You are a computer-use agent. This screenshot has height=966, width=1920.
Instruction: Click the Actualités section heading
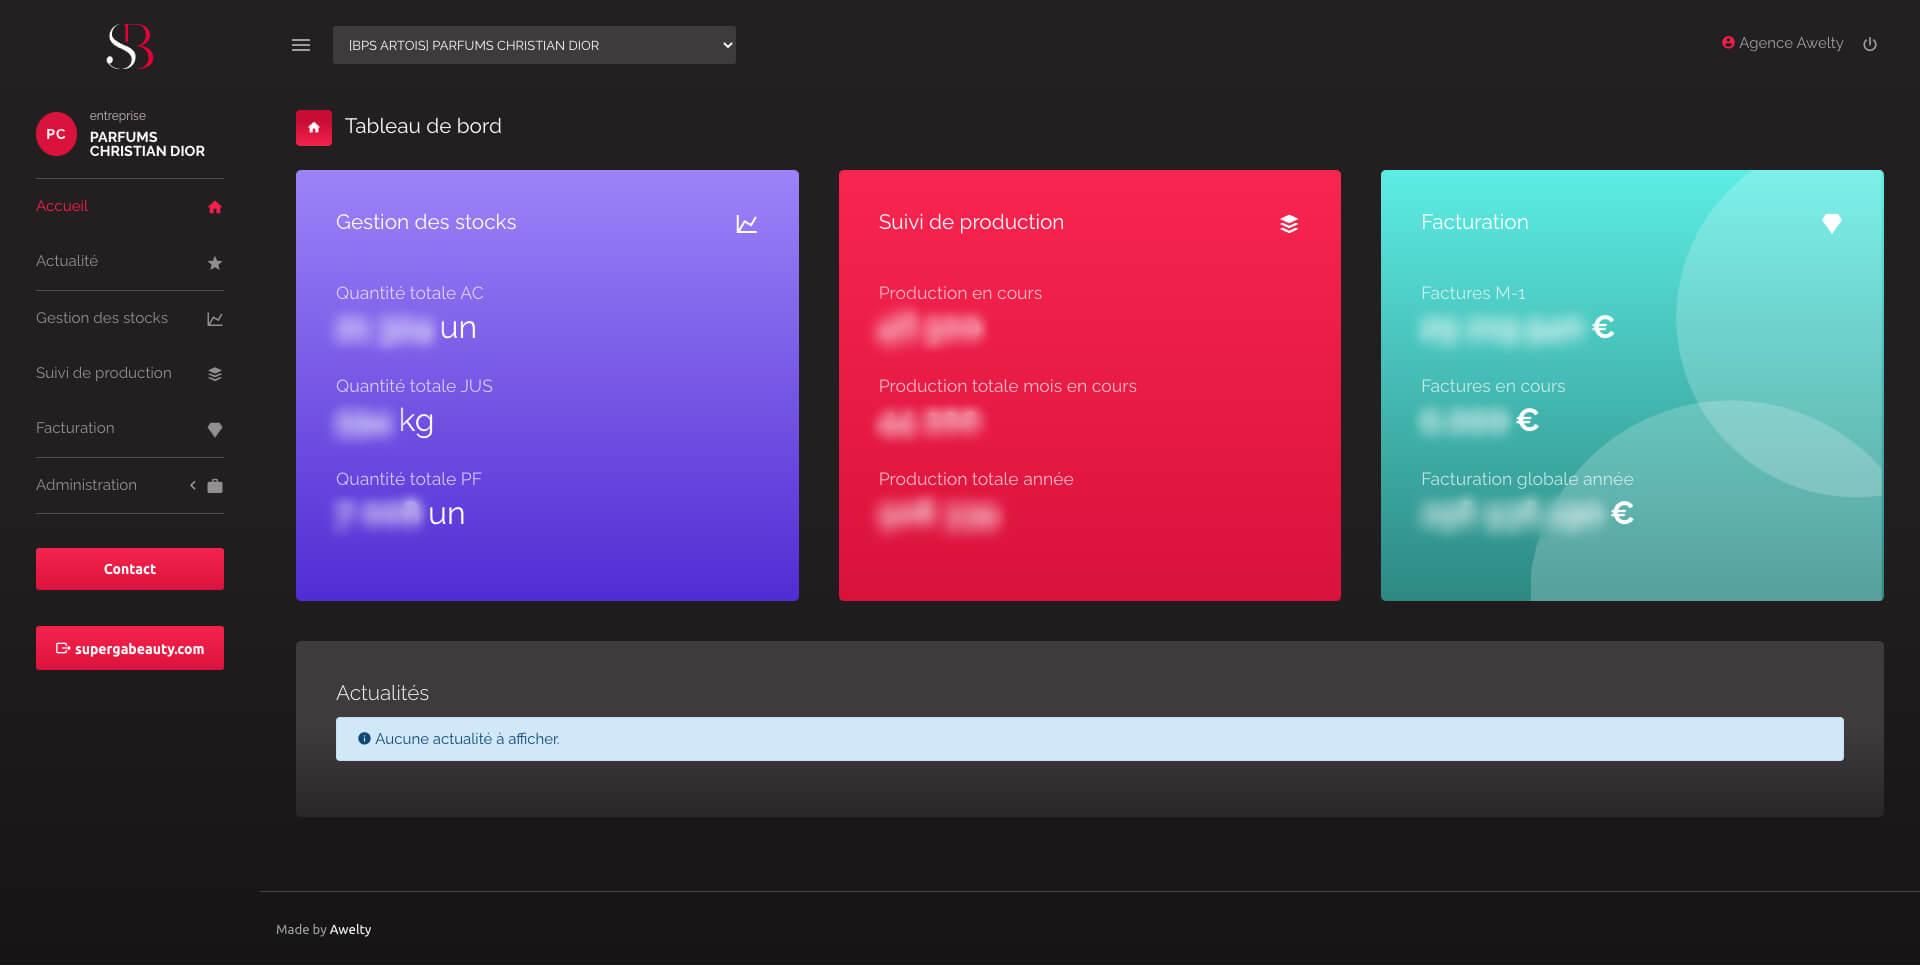[x=382, y=693]
